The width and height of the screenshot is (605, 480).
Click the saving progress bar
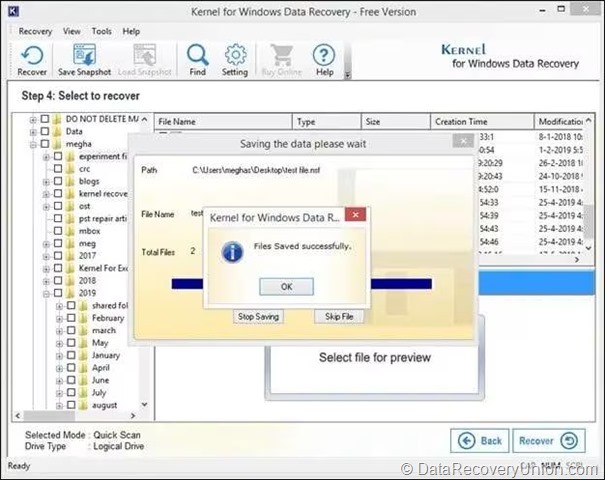[x=301, y=284]
